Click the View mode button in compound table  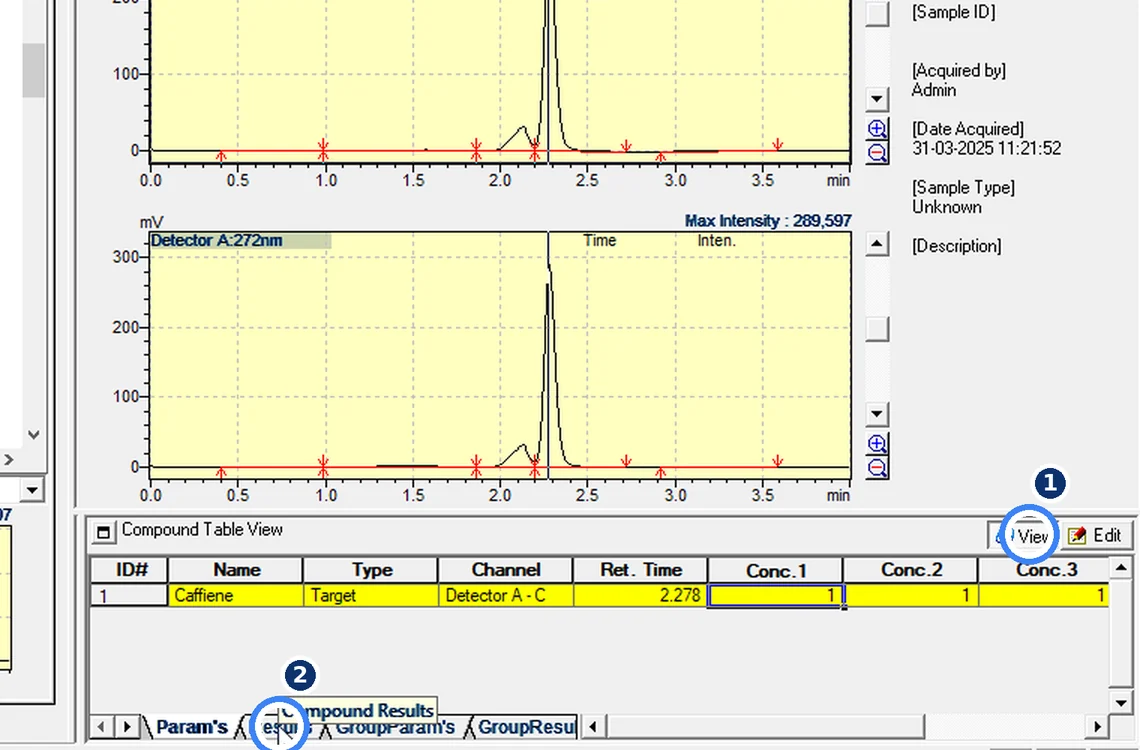[1024, 536]
